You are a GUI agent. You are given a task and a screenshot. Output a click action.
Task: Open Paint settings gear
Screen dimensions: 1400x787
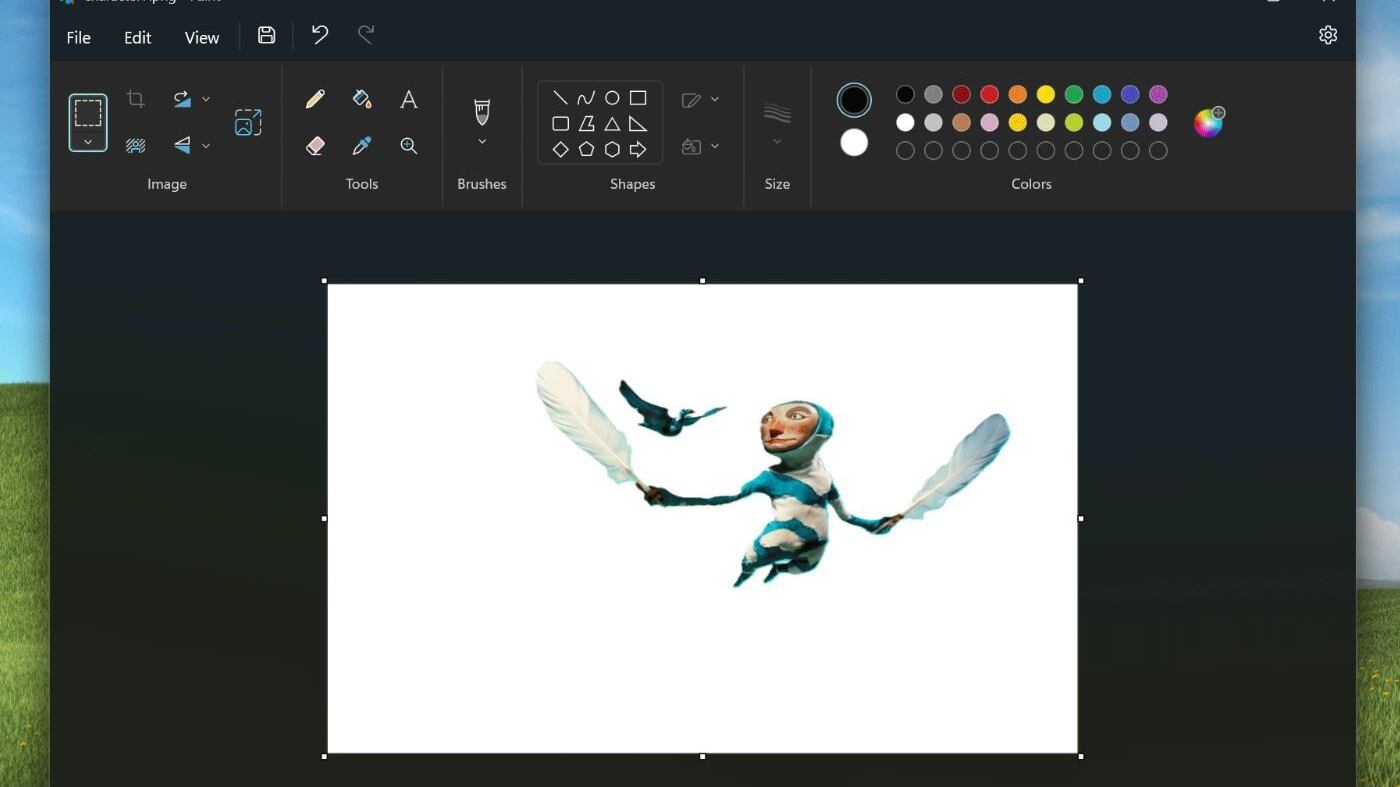(x=1327, y=35)
